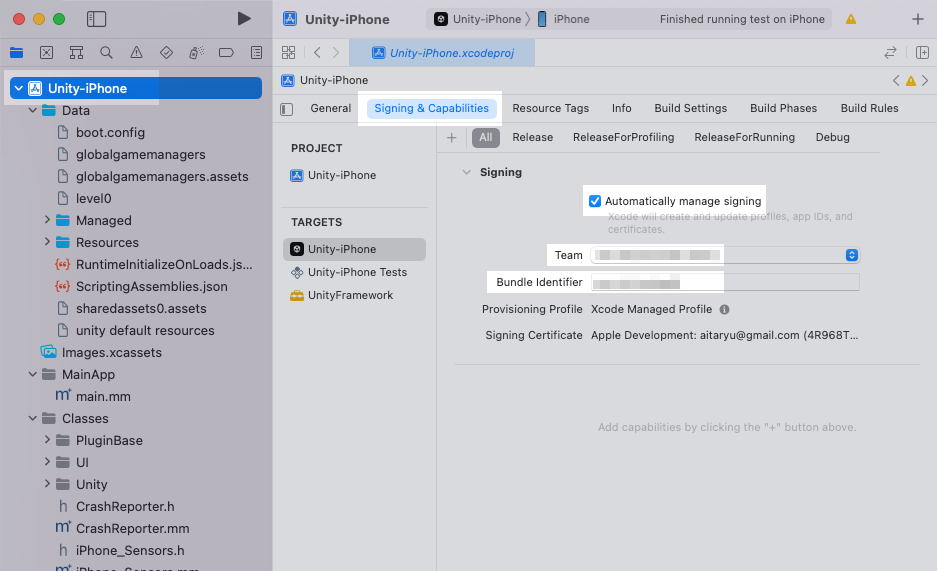Show Provisioning Profile info
The width and height of the screenshot is (937, 571).
pyautogui.click(x=724, y=309)
